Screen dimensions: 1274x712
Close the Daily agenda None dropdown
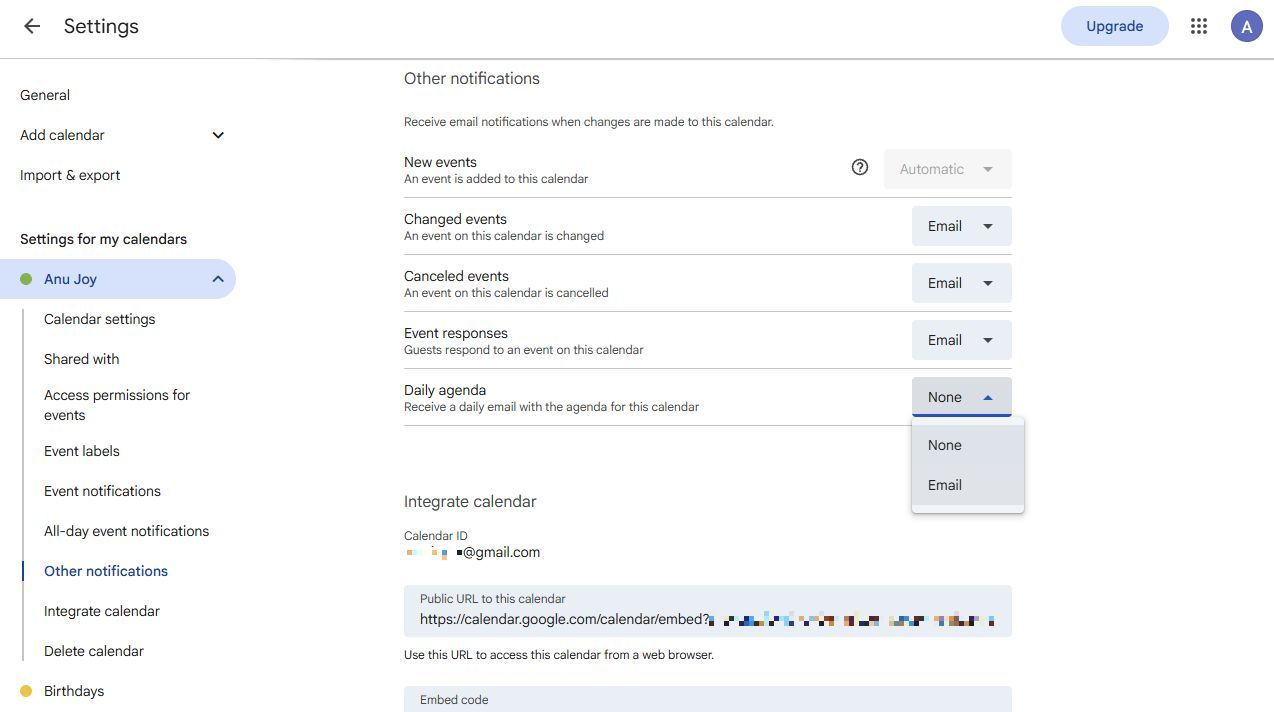point(961,397)
